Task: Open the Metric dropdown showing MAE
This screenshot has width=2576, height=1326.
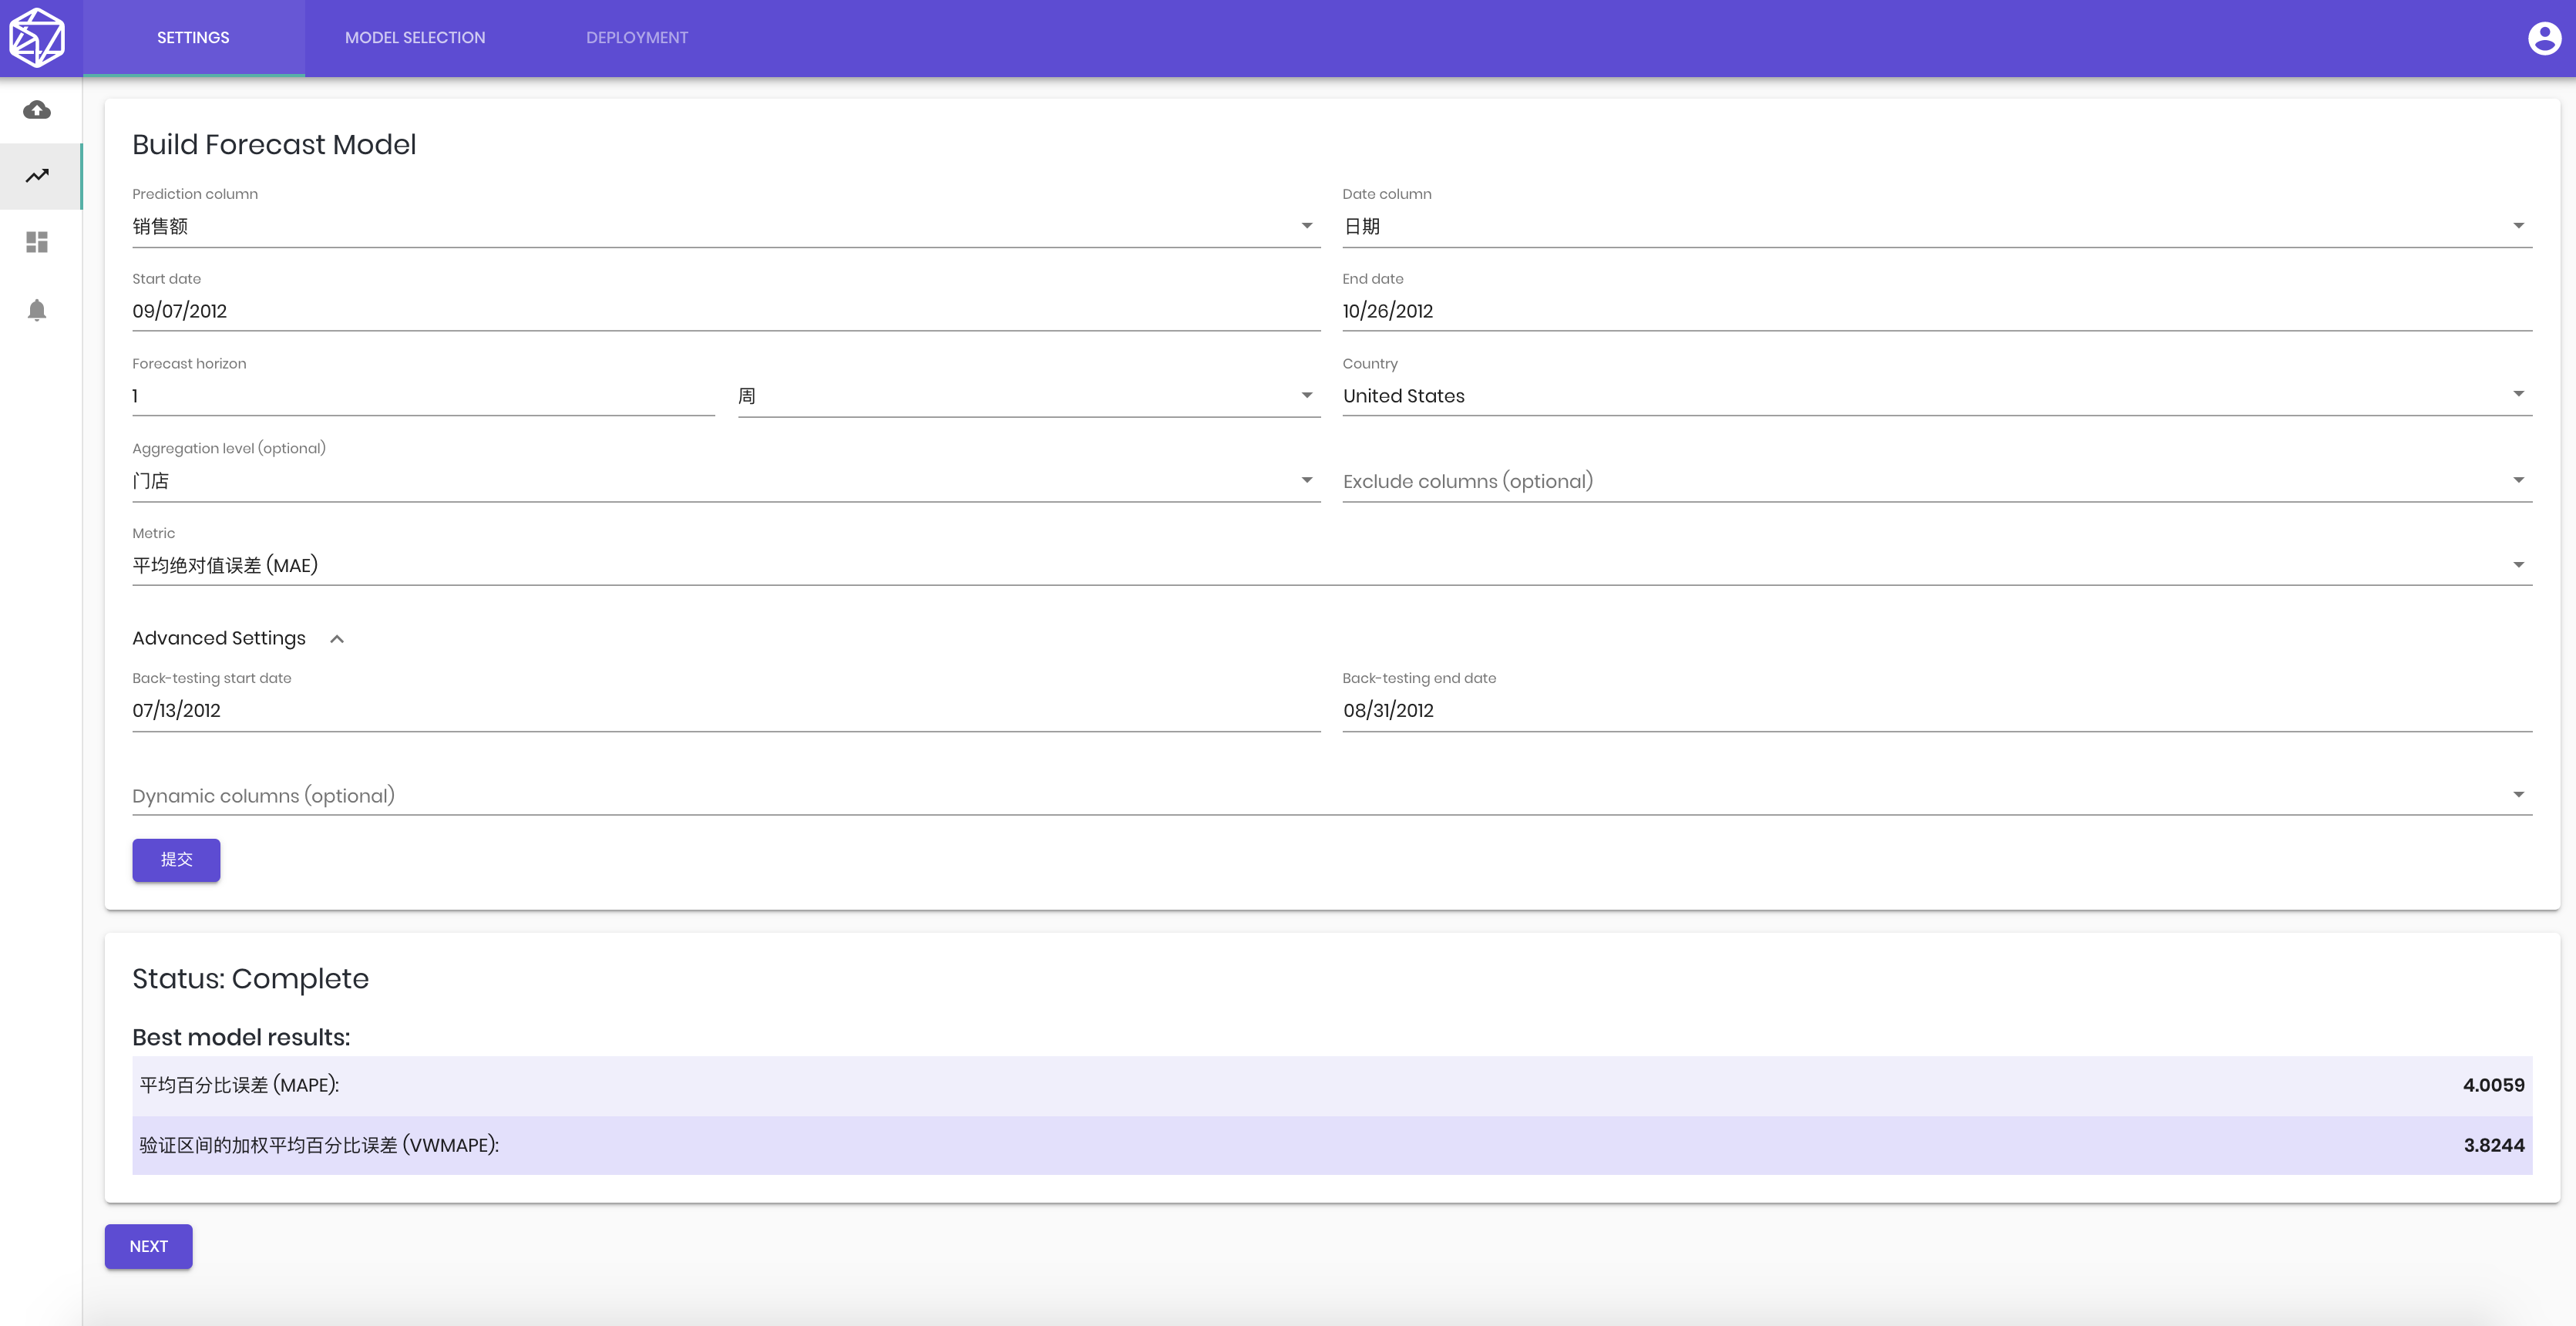Action: [1332, 566]
